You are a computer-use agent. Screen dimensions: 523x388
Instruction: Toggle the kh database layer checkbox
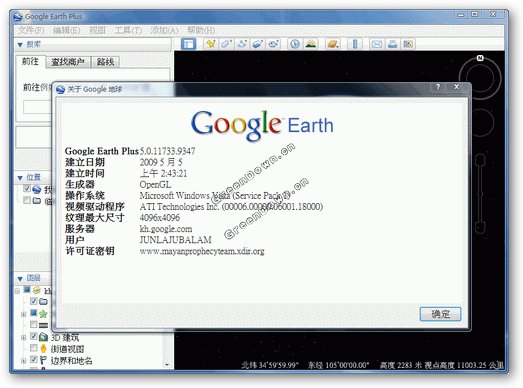coord(27,290)
